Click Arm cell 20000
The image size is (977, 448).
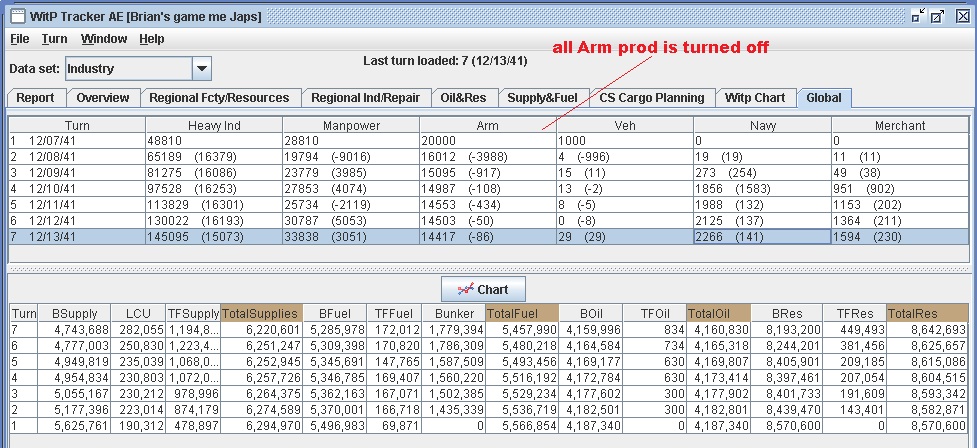(488, 141)
